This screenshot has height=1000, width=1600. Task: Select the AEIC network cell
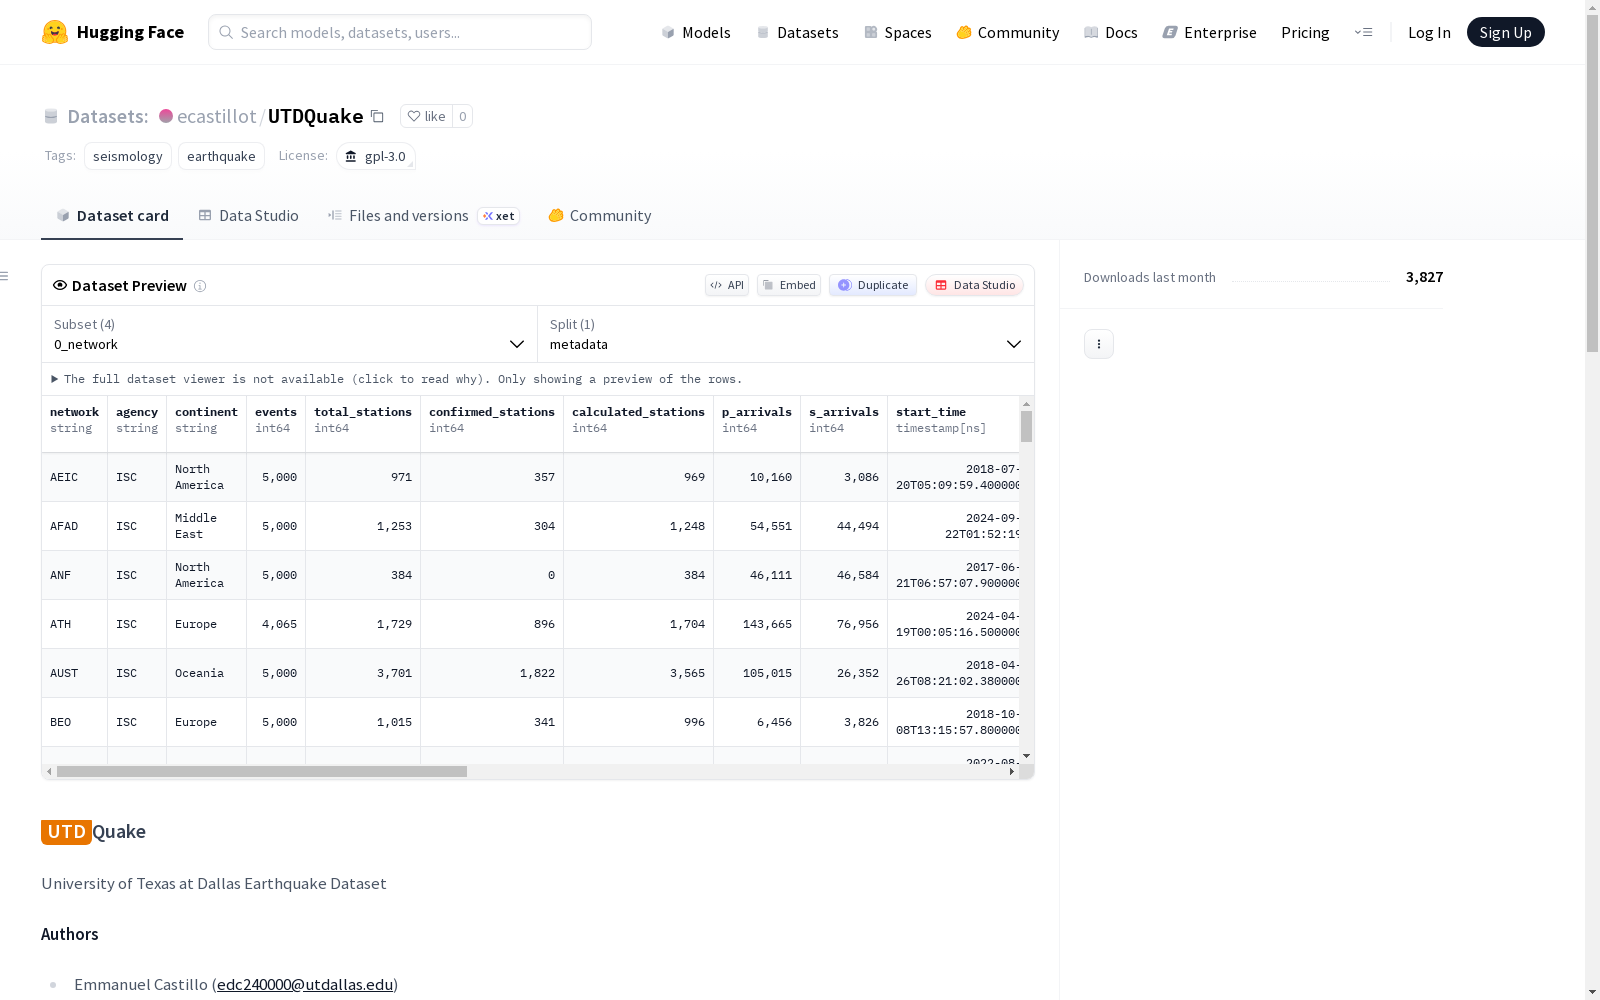pos(75,477)
